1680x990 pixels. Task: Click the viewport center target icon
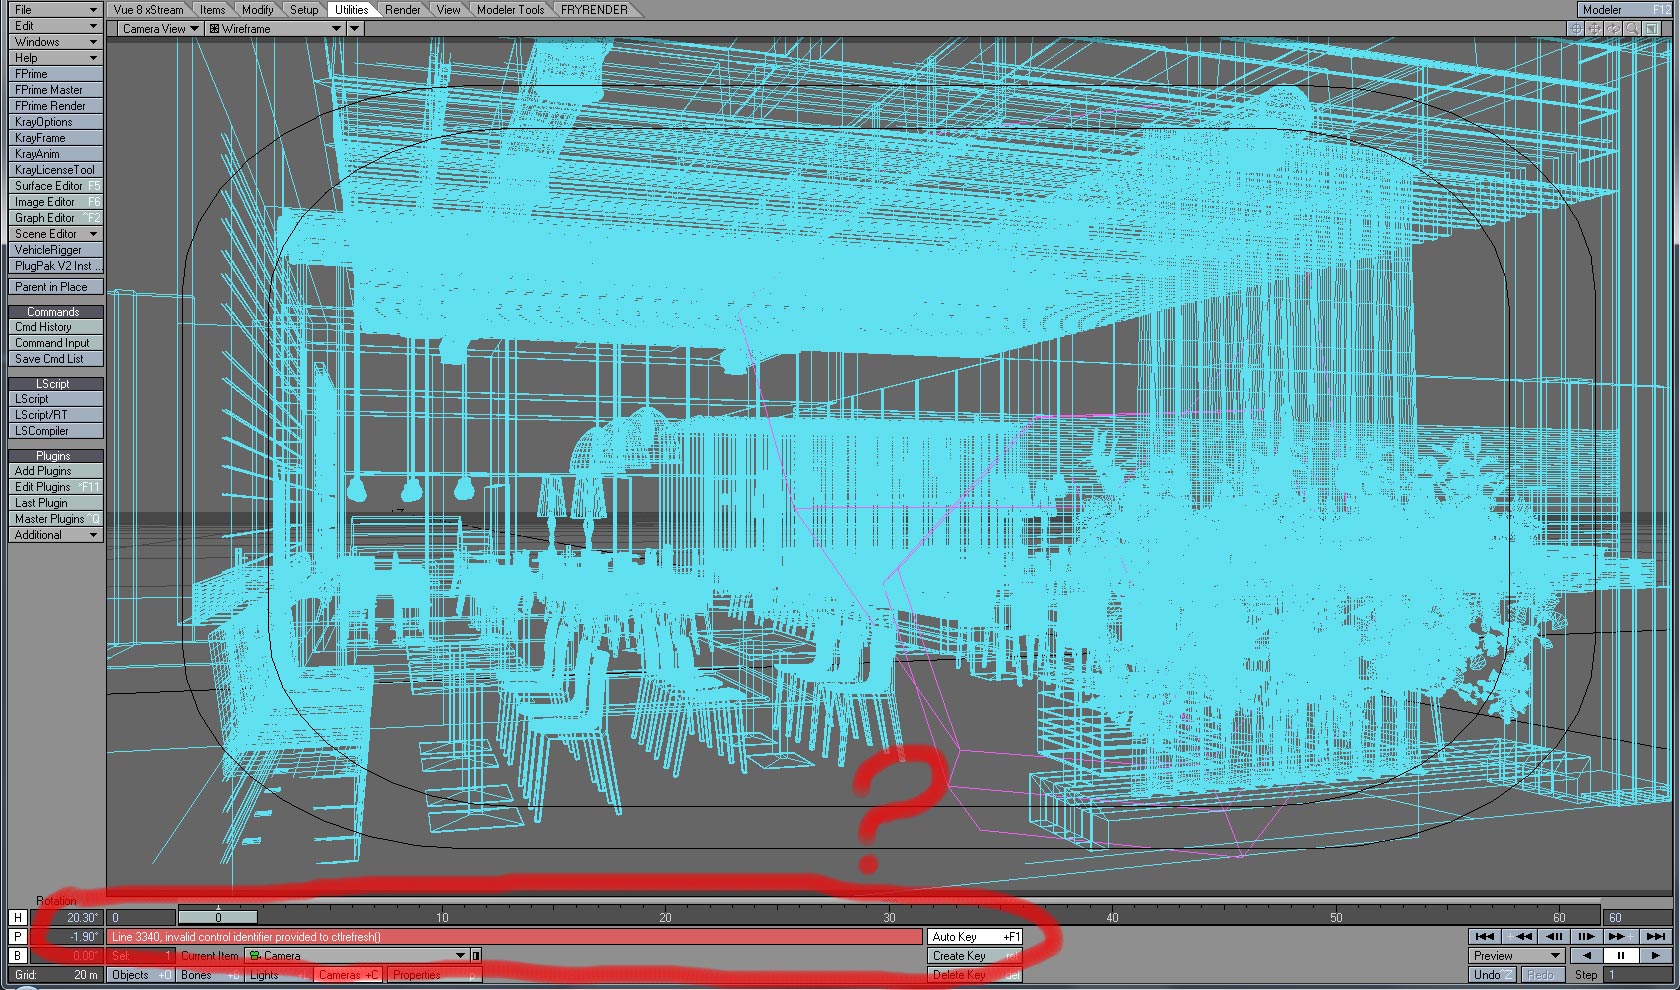click(x=1576, y=29)
